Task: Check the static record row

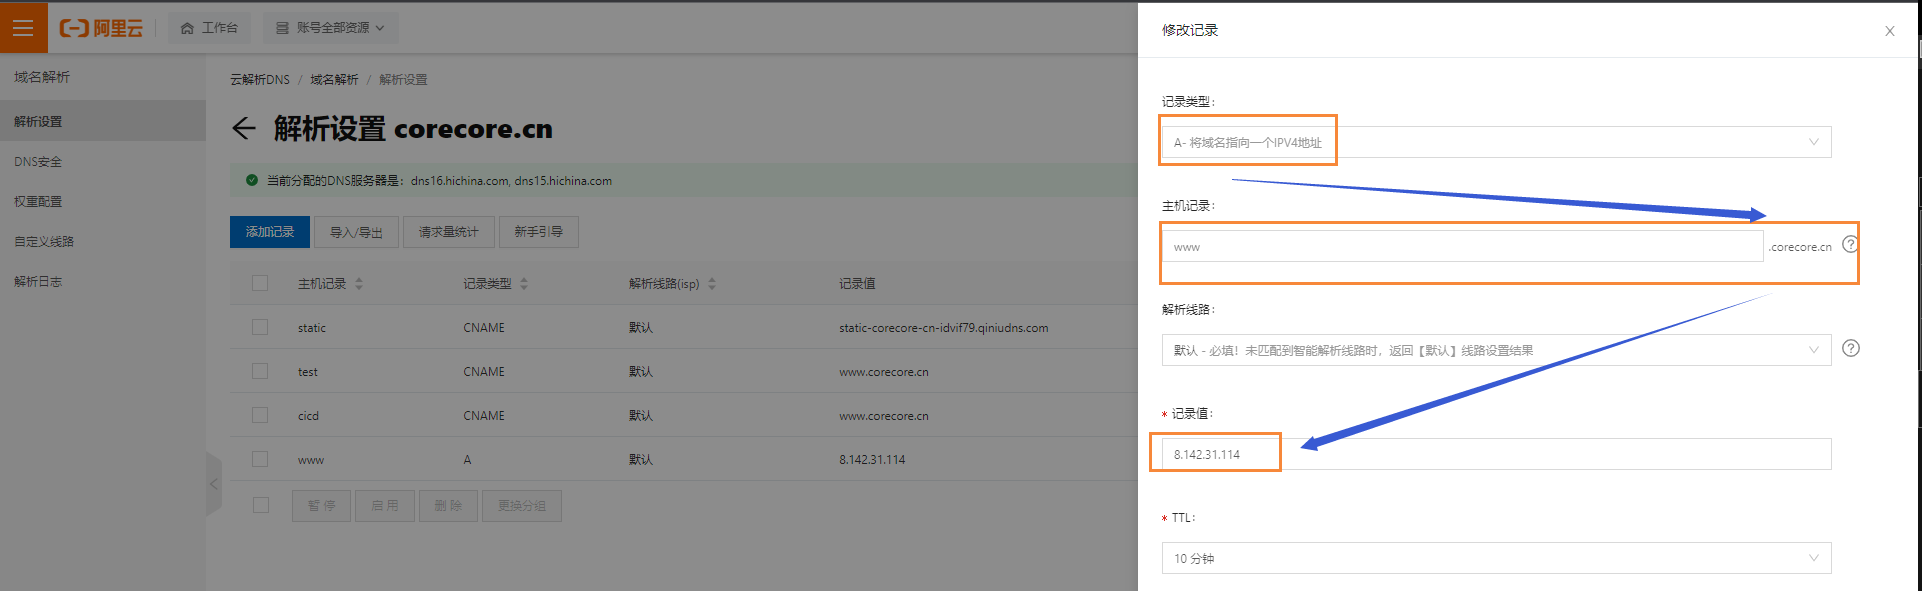Action: [260, 327]
